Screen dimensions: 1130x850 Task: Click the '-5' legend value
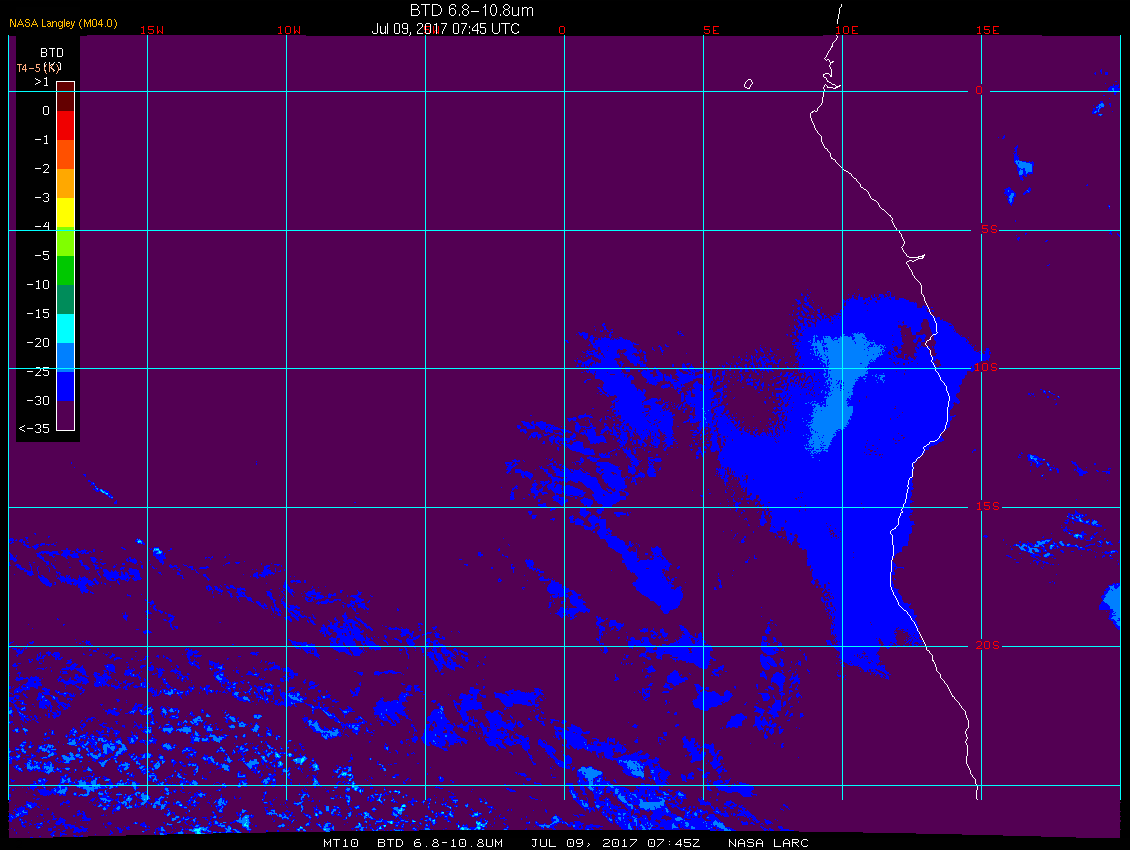[42, 256]
